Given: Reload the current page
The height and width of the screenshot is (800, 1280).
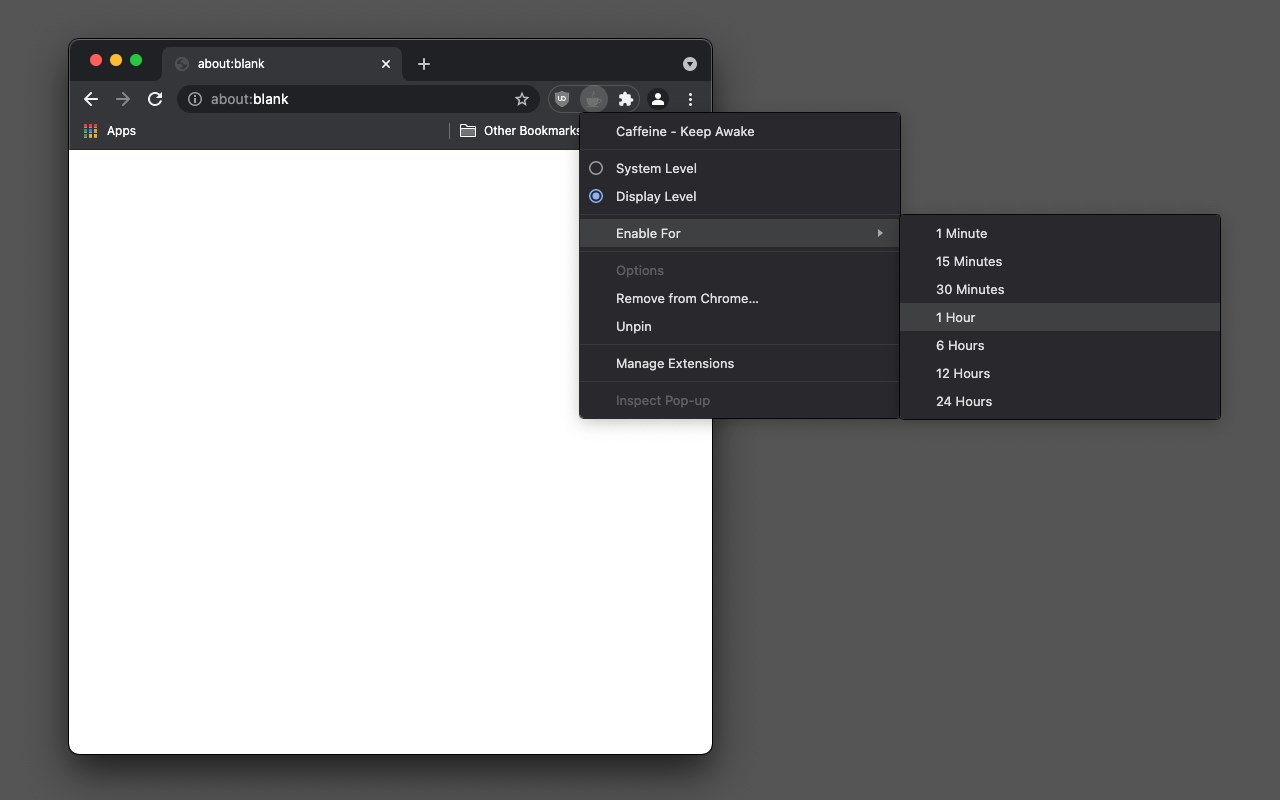Looking at the screenshot, I should pyautogui.click(x=155, y=99).
